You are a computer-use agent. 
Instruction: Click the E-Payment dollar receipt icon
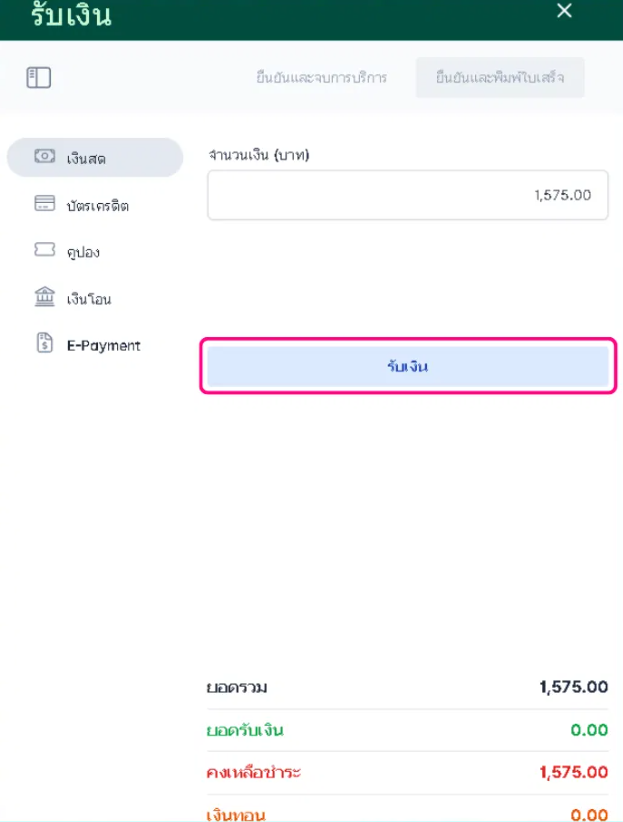click(44, 344)
